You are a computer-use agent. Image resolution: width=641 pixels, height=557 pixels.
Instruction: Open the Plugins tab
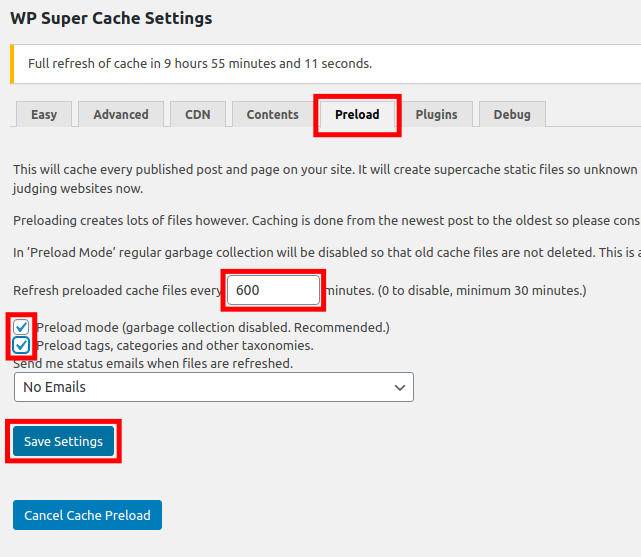(x=436, y=114)
